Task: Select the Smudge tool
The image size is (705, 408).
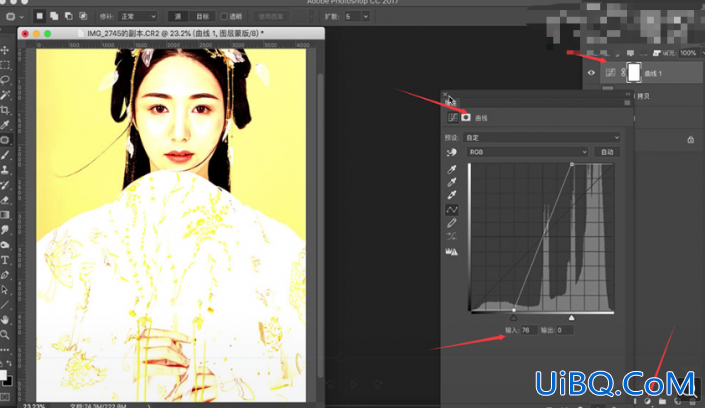Action: 5,230
